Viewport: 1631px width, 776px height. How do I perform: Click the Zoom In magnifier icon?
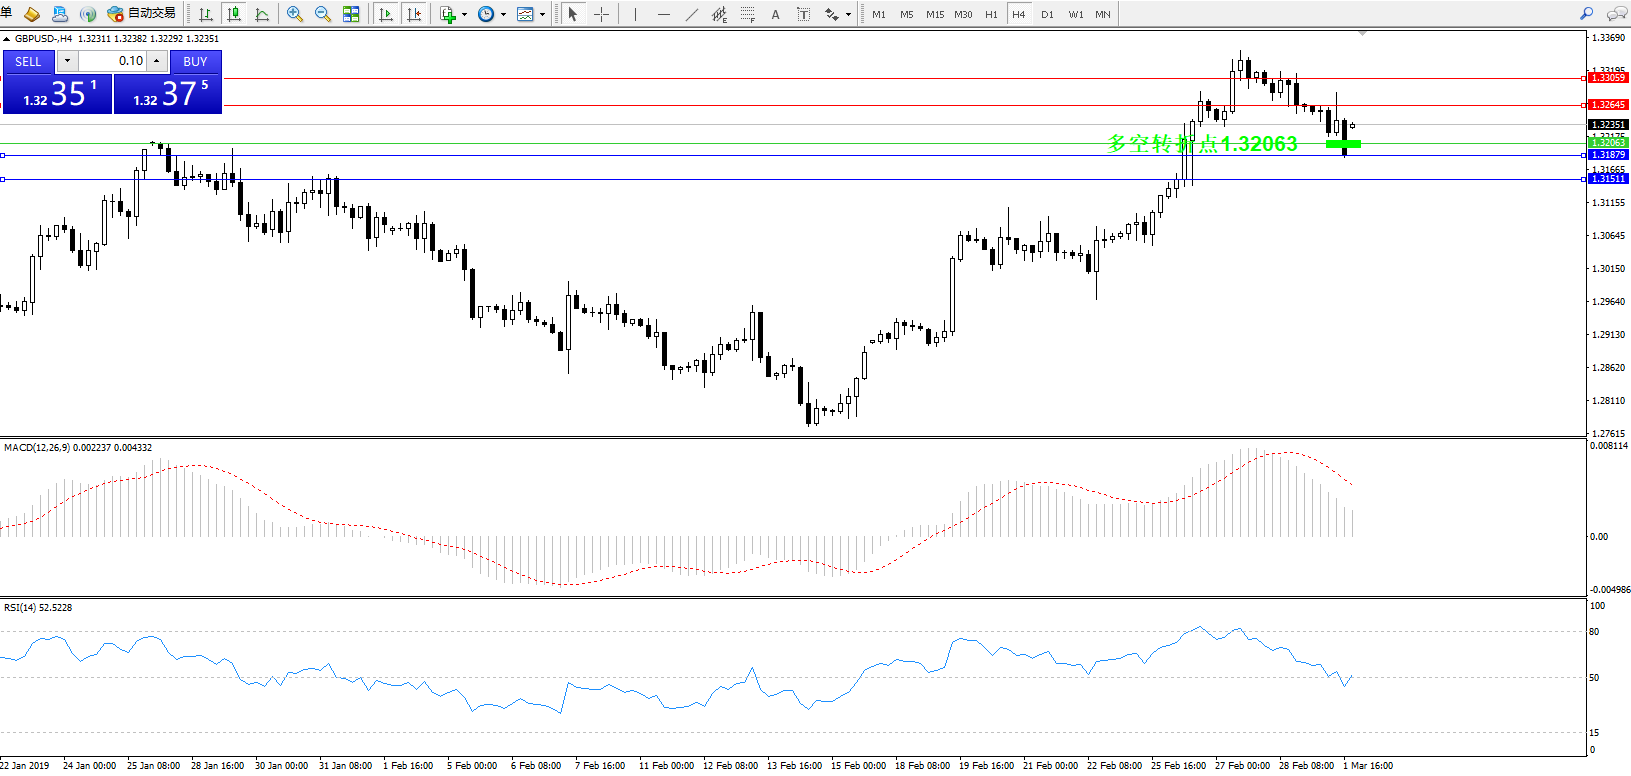tap(294, 14)
